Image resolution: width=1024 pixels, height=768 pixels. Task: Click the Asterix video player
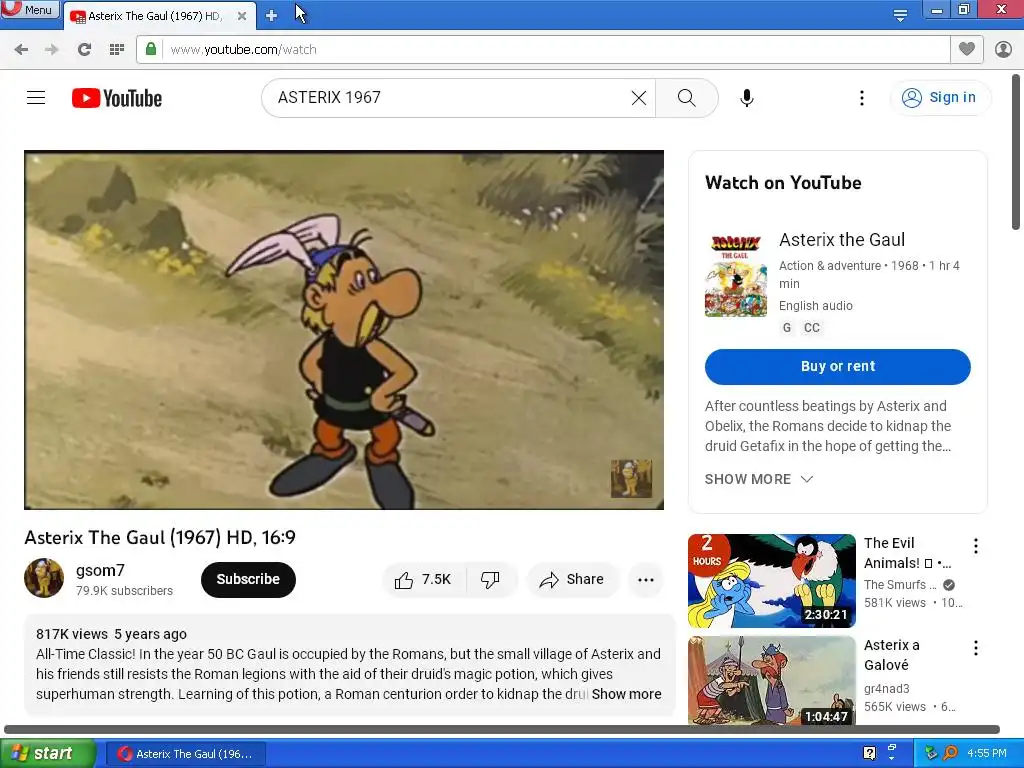point(344,330)
